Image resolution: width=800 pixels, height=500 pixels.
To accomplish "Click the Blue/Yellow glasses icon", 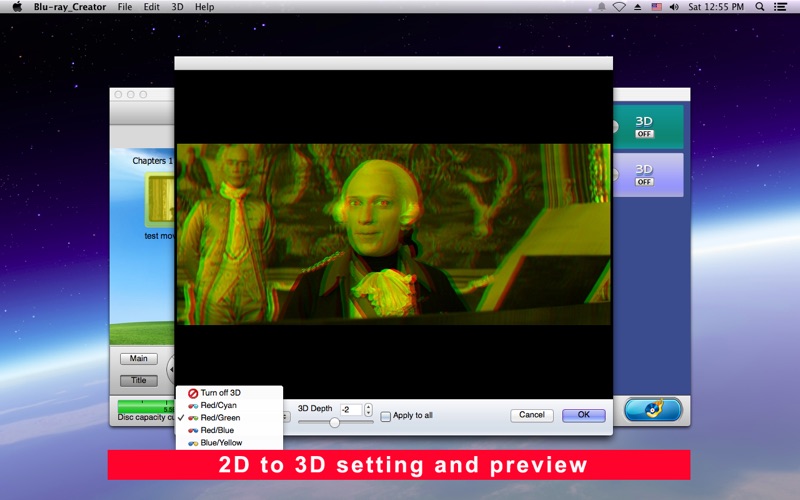I will point(193,443).
